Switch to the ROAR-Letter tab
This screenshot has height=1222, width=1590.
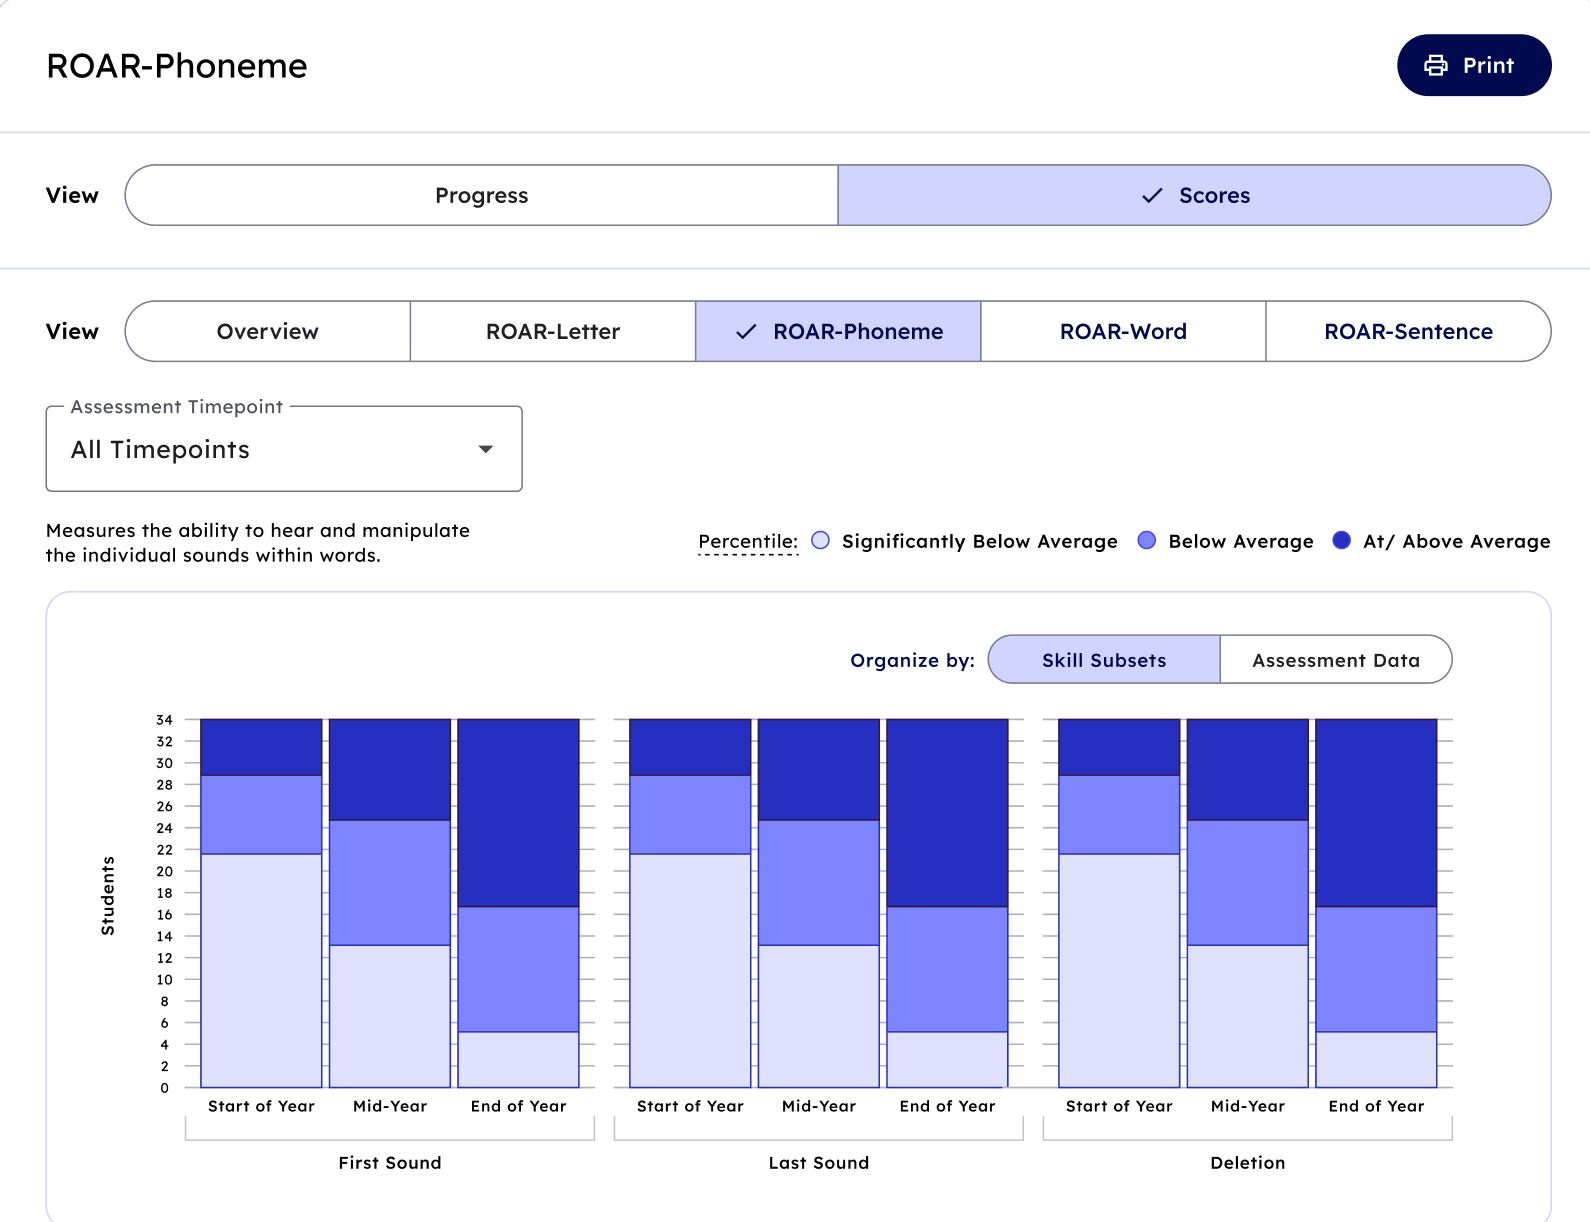click(x=552, y=332)
